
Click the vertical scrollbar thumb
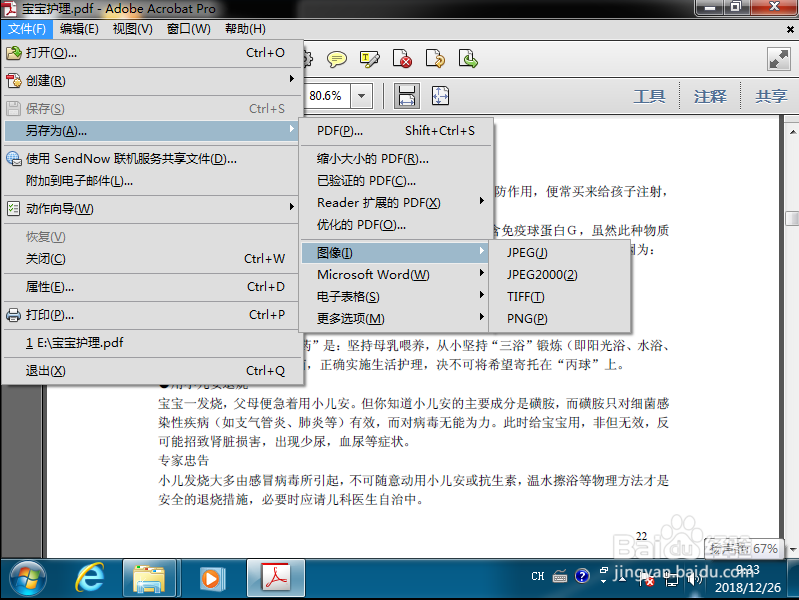click(792, 218)
